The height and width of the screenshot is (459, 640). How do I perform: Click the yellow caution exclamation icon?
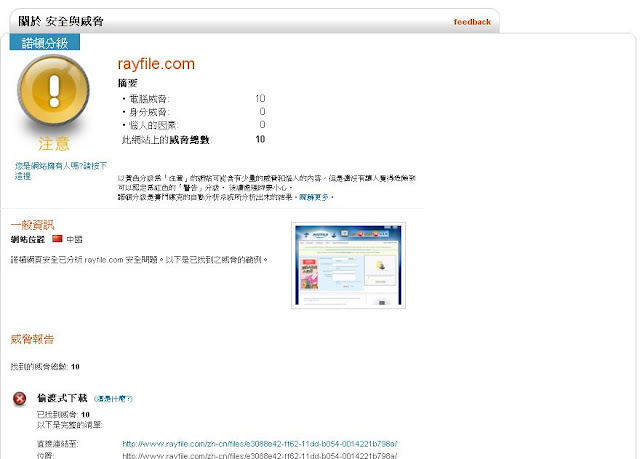53,90
